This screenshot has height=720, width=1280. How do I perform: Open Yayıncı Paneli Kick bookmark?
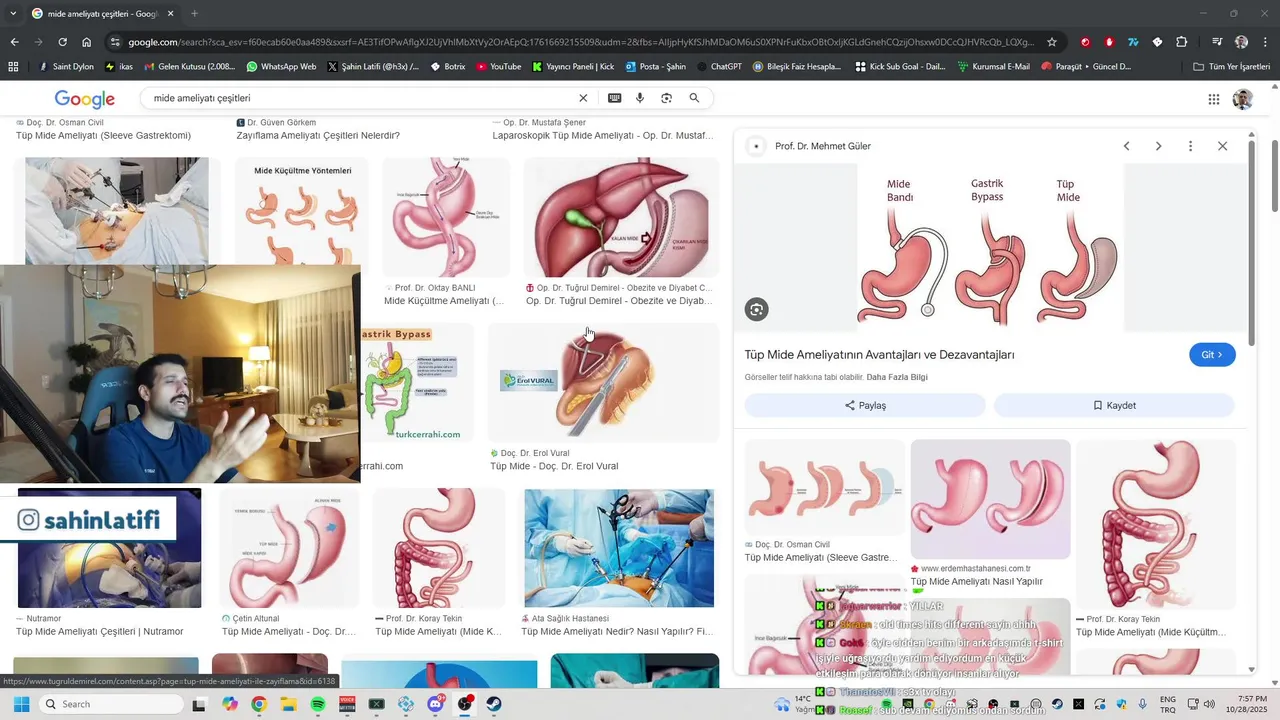573,66
